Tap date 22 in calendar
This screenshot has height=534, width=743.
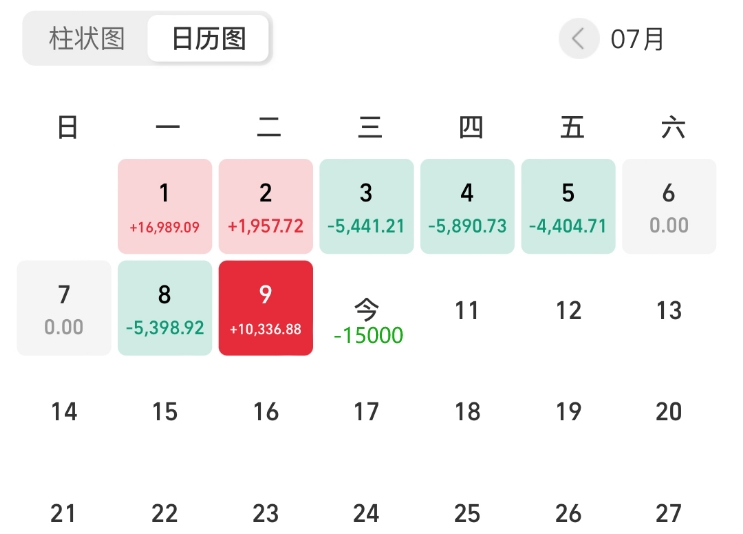(165, 514)
